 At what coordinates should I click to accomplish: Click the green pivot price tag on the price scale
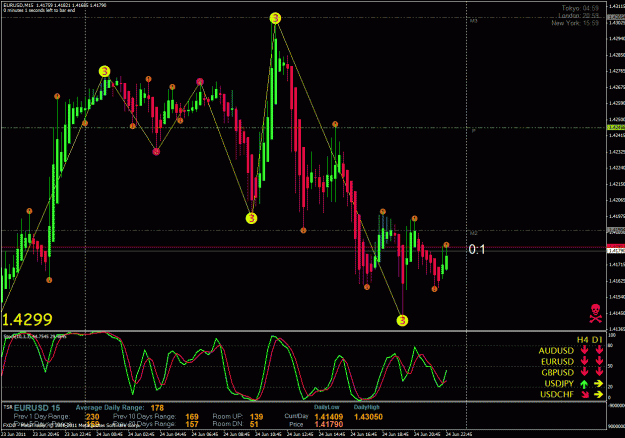[615, 128]
